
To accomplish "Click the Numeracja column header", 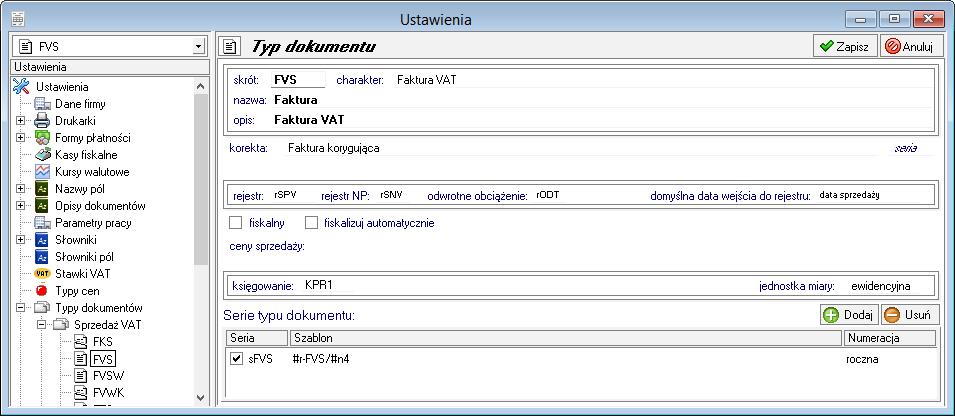I will tap(890, 337).
